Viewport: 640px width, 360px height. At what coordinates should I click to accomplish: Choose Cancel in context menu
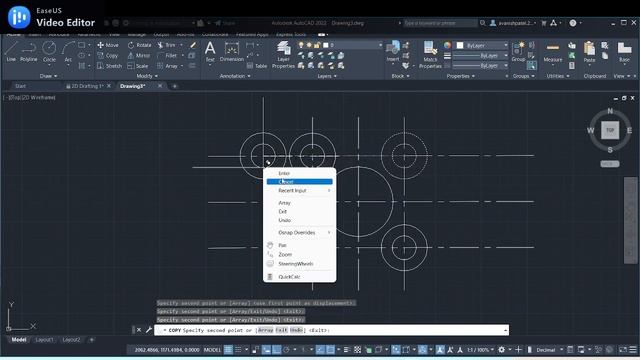[x=299, y=182]
